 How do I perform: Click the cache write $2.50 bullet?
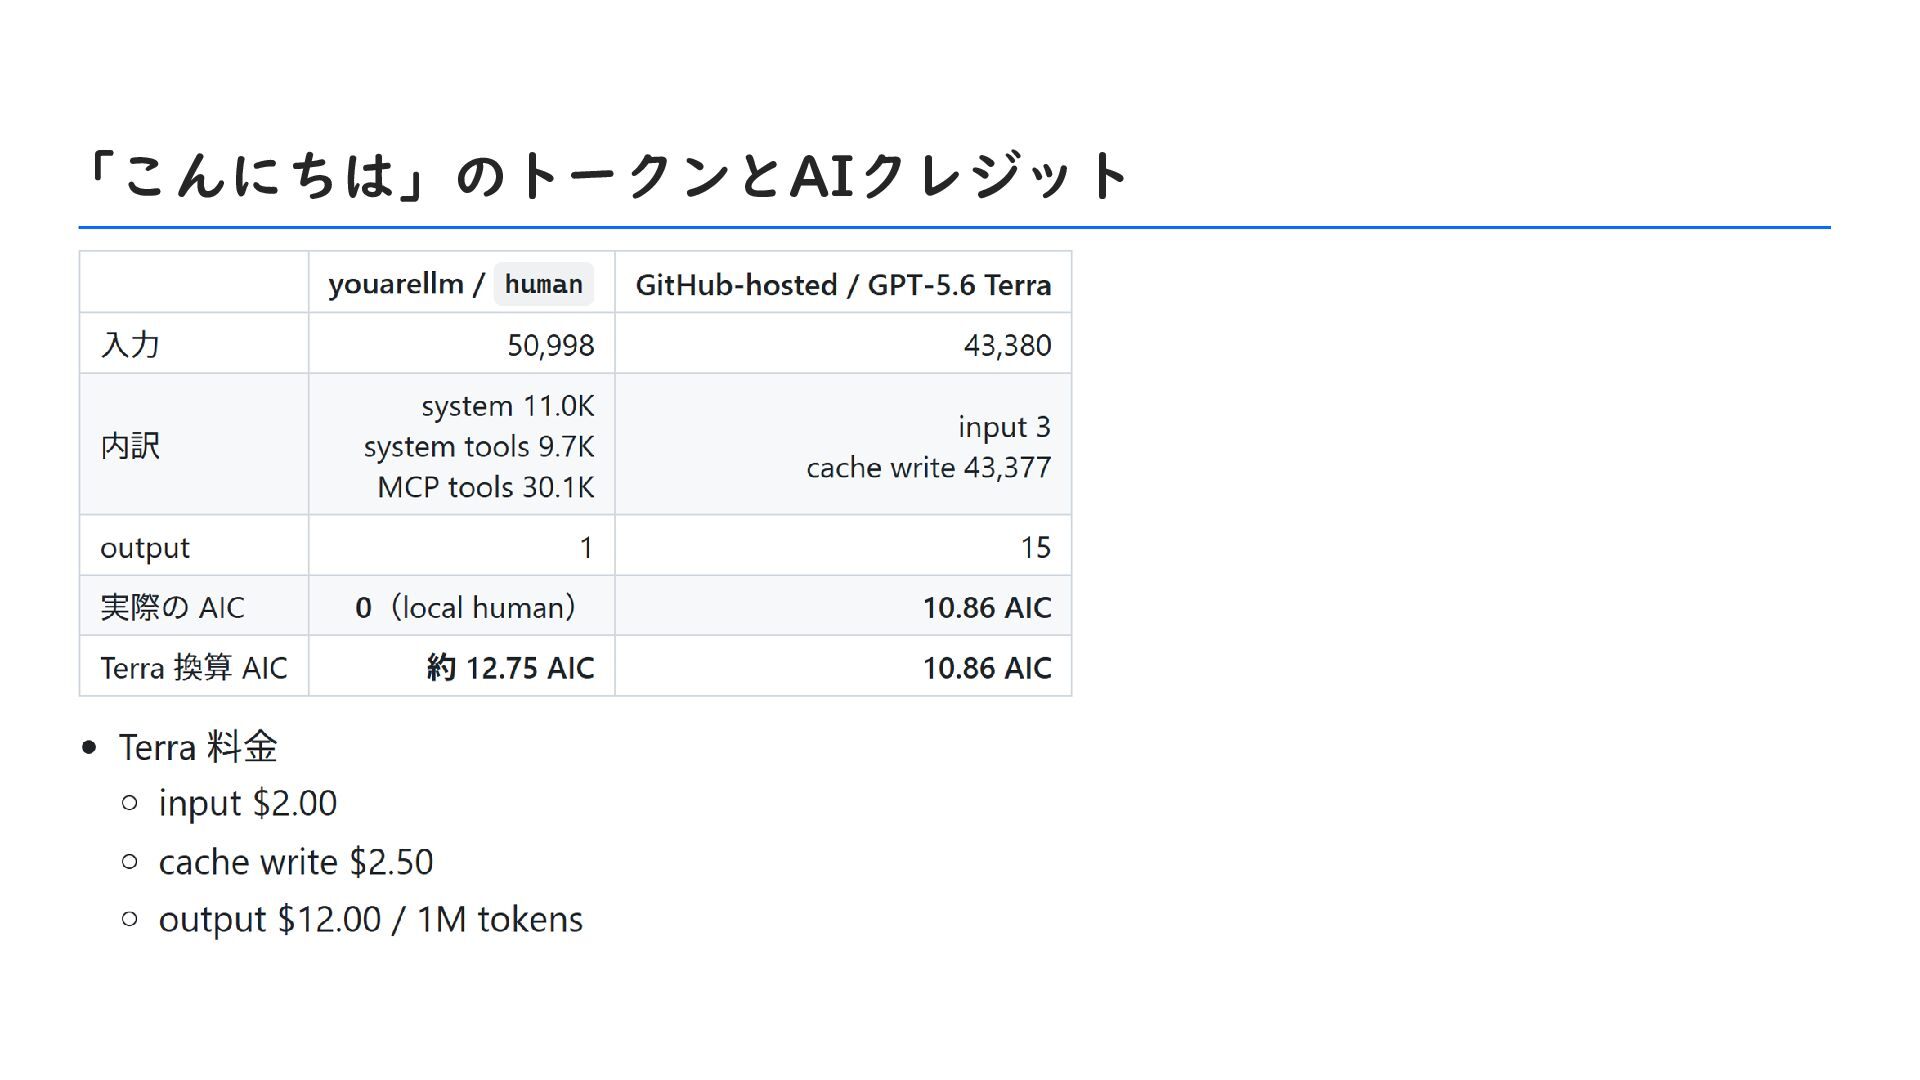(296, 861)
